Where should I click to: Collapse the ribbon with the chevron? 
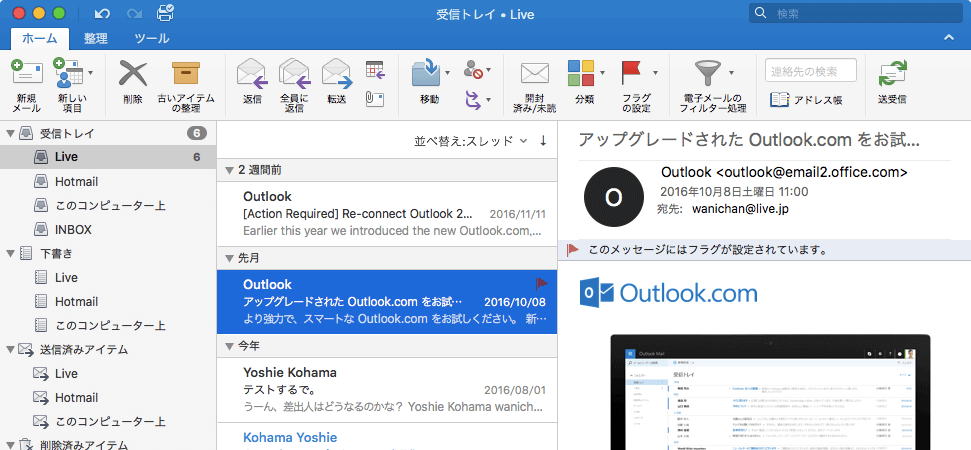[x=948, y=38]
